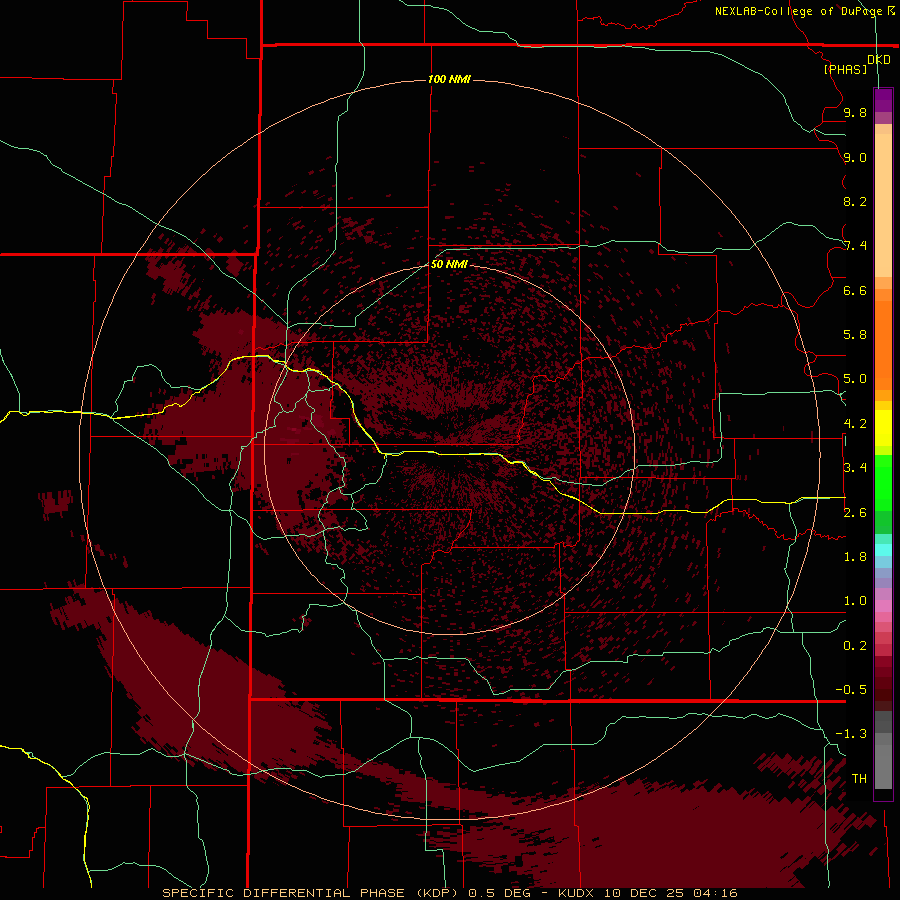Click the KUDX 10 DEC 25 04:16 timestamp
Screen dimensions: 900x900
647,893
